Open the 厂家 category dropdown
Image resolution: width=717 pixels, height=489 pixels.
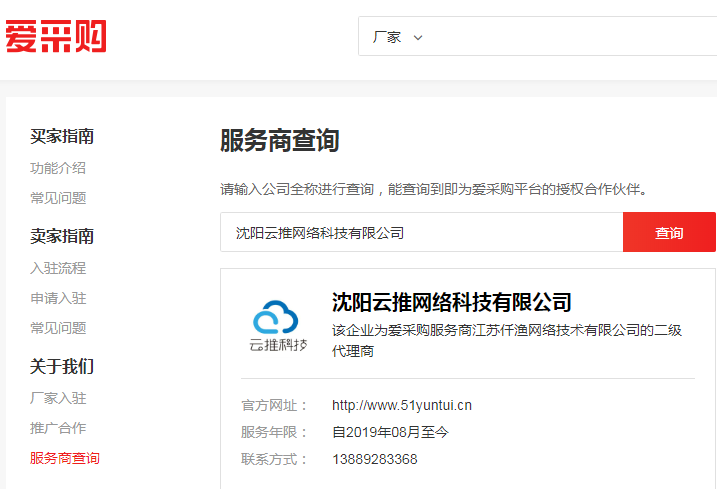point(397,37)
